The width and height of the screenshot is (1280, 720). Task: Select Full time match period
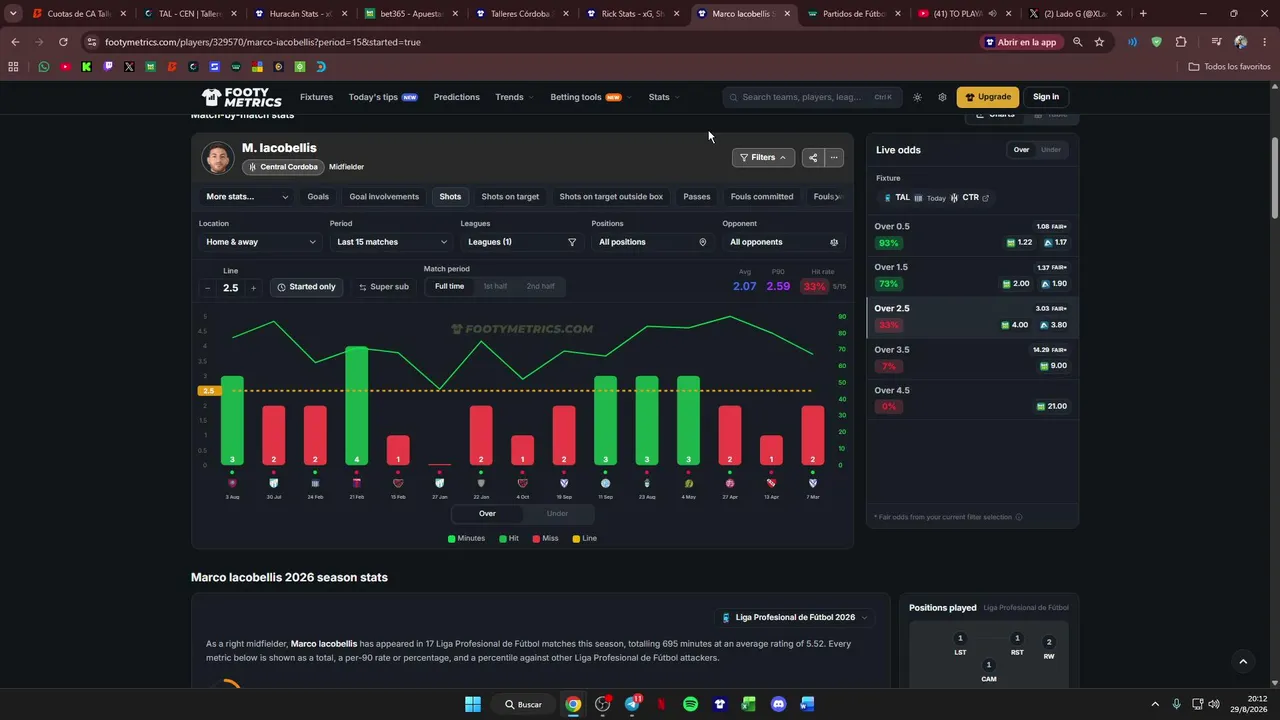(x=449, y=287)
